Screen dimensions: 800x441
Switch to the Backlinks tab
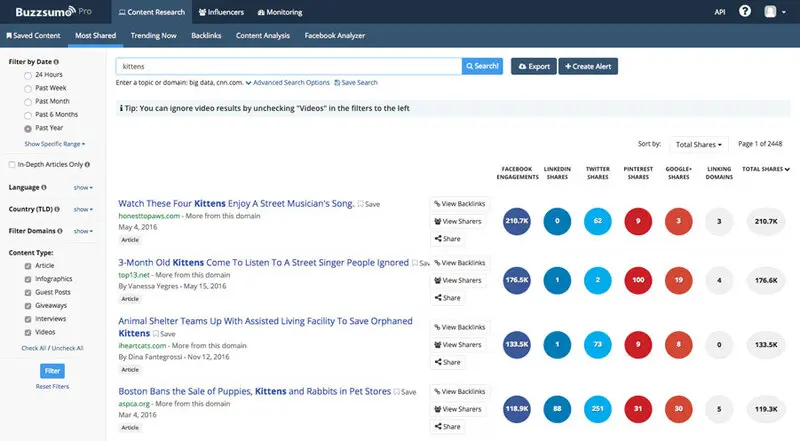206,35
